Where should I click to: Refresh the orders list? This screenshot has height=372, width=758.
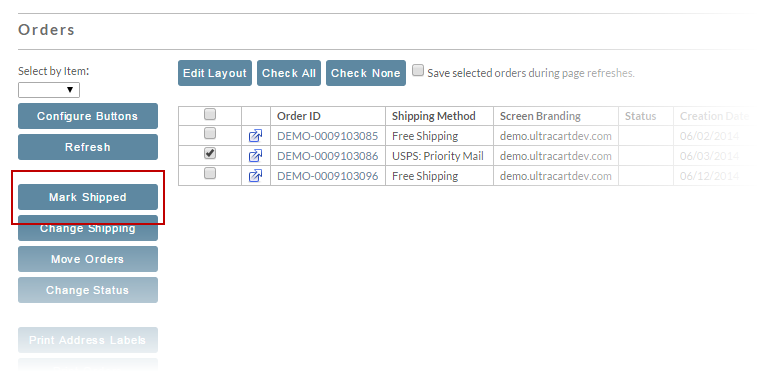(88, 147)
